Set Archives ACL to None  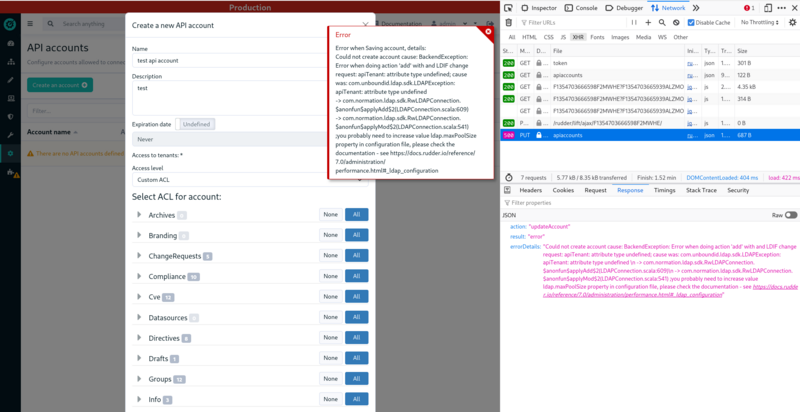331,215
